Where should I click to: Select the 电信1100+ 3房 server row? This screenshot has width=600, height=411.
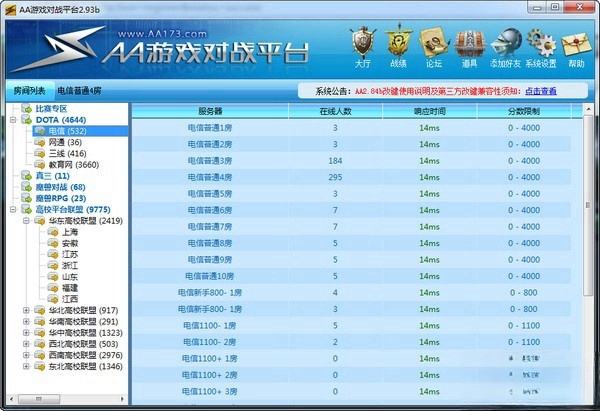click(351, 391)
